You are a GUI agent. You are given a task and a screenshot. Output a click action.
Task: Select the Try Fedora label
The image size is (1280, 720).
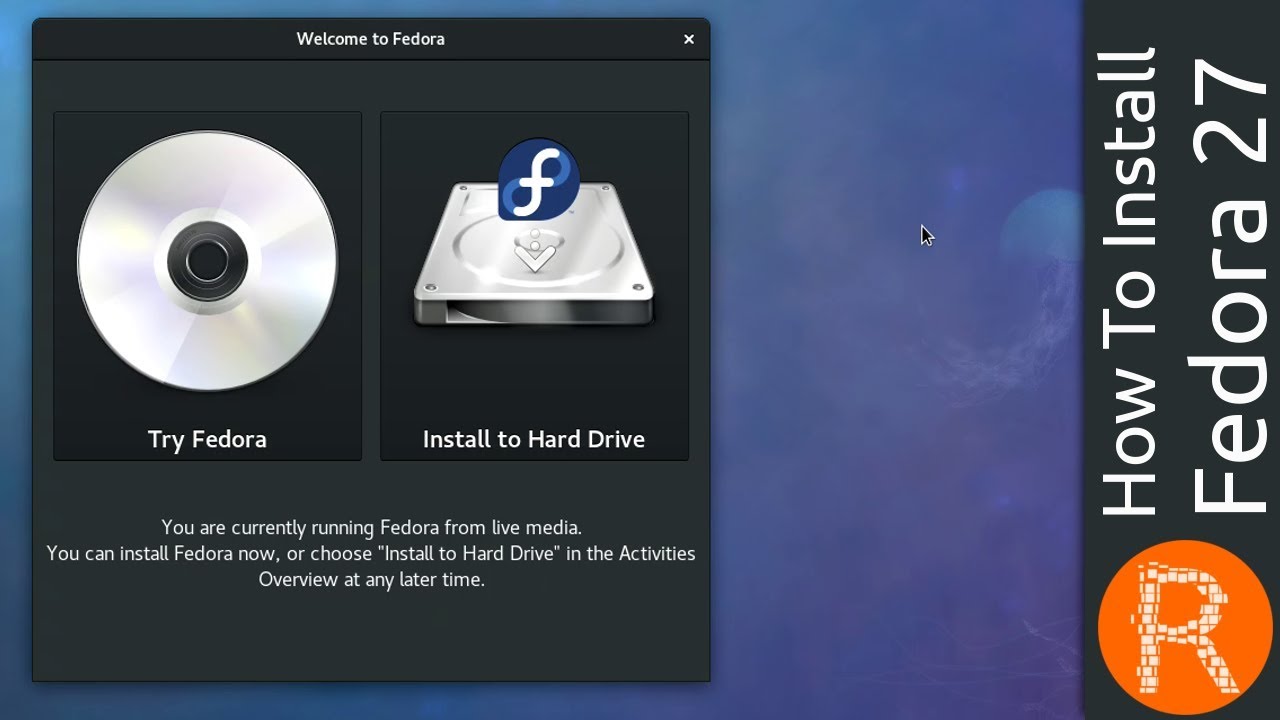click(x=207, y=439)
